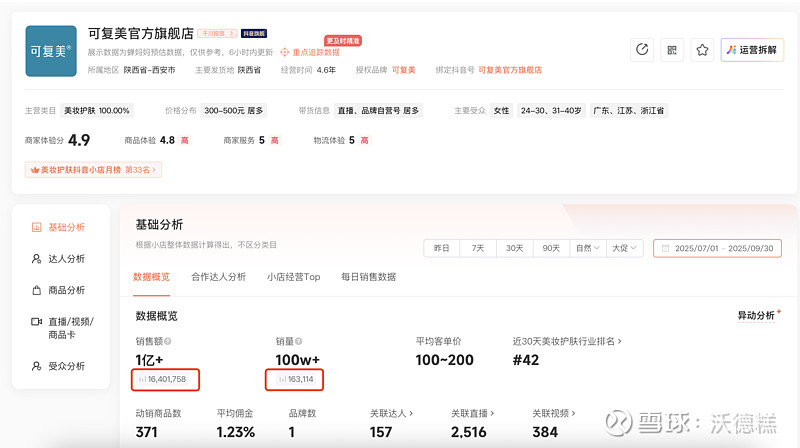The image size is (800, 448).
Task: Click video camera icon beside 直播/视频
Action: [x=36, y=321]
